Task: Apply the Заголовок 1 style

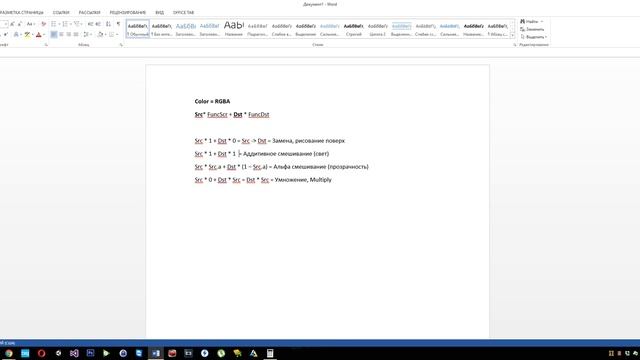Action: coord(186,29)
